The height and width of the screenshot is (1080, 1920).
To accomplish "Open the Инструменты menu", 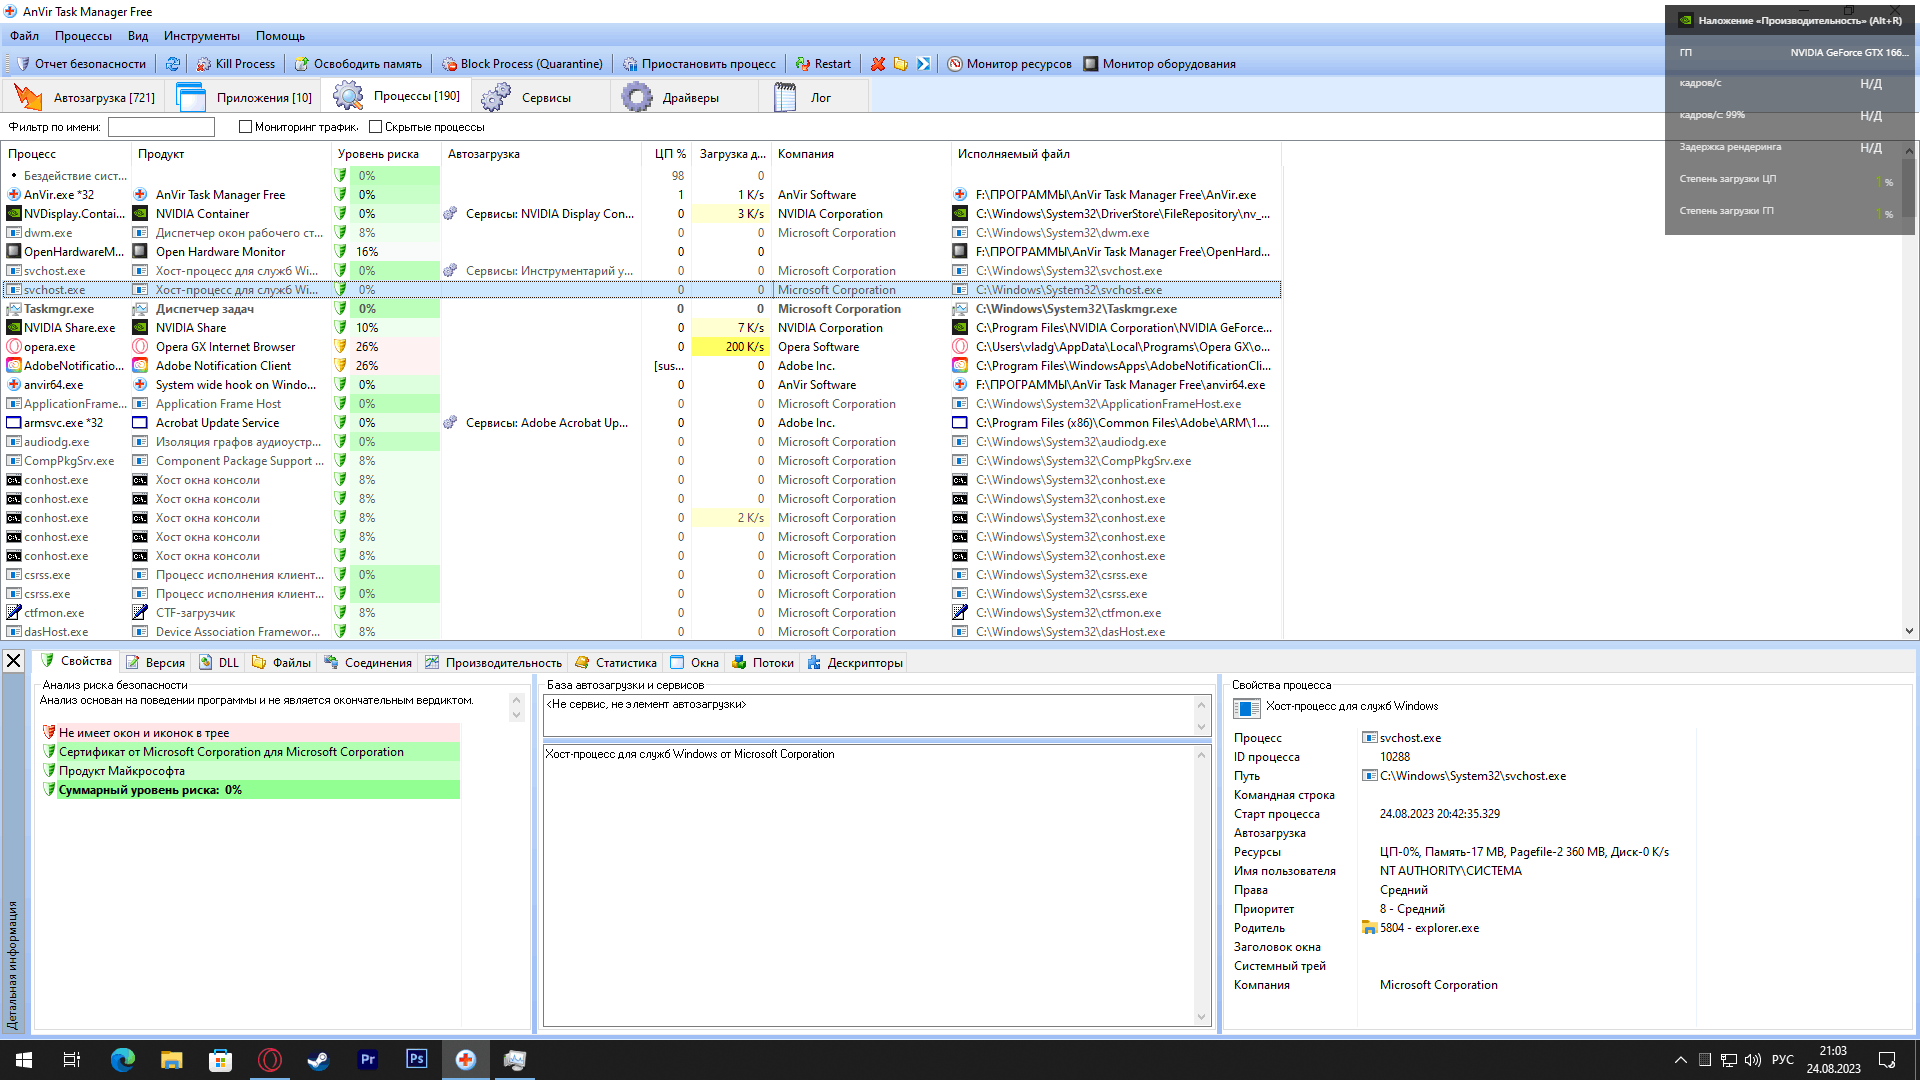I will [202, 36].
